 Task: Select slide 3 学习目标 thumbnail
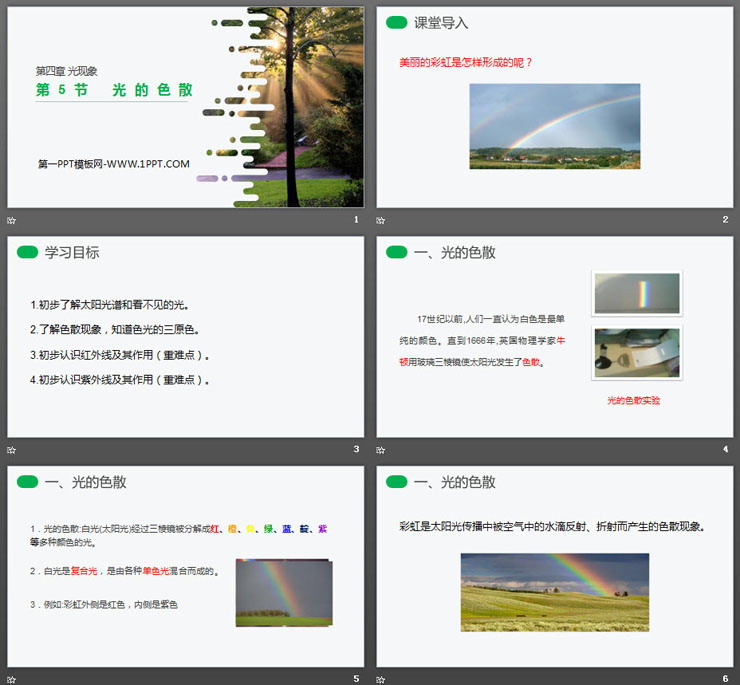(x=185, y=337)
